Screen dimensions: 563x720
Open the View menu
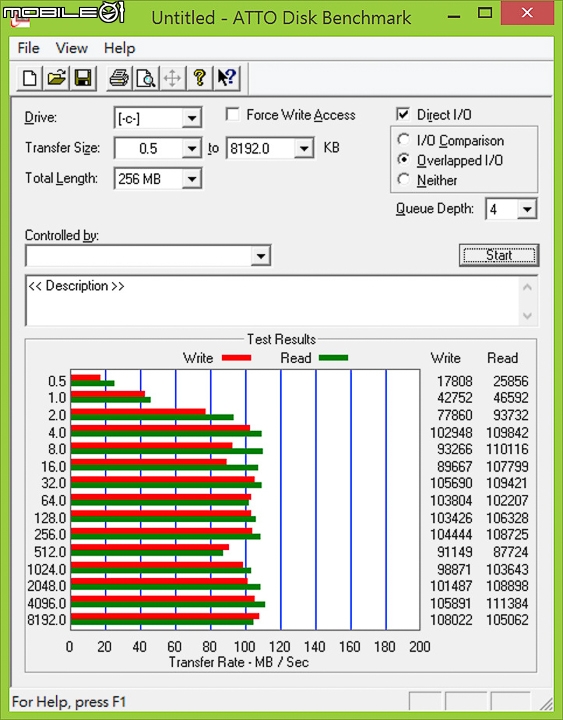pyautogui.click(x=72, y=48)
